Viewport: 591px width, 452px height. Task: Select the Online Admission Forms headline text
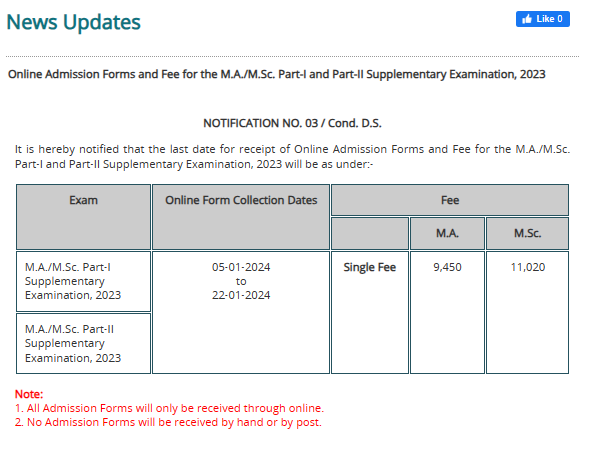(x=276, y=74)
